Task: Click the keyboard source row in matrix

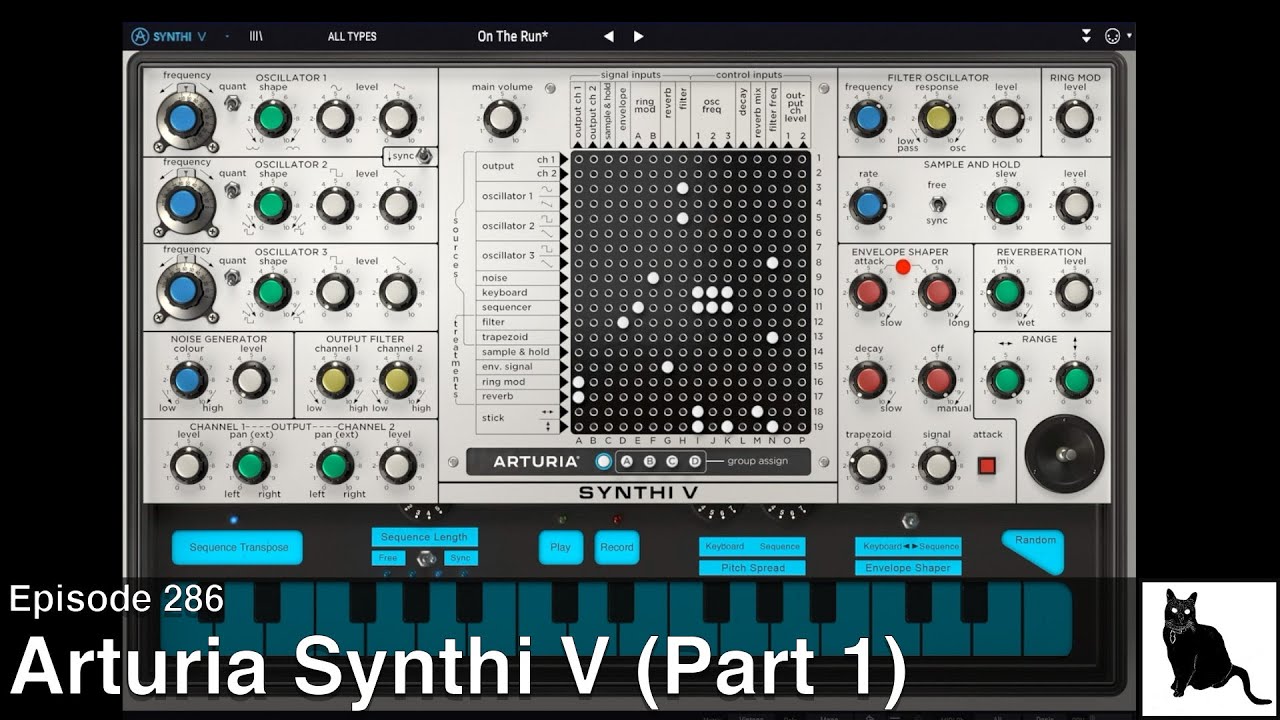Action: 518,292
